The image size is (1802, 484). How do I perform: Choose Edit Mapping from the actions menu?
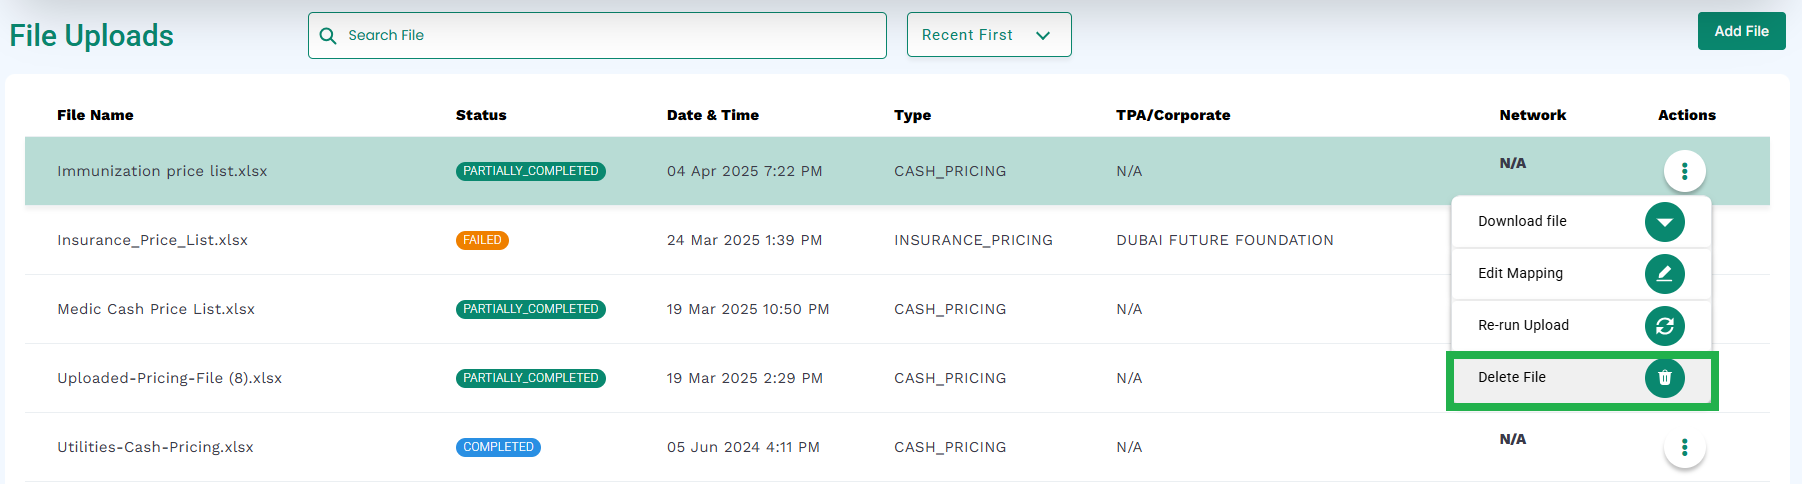pos(1581,274)
